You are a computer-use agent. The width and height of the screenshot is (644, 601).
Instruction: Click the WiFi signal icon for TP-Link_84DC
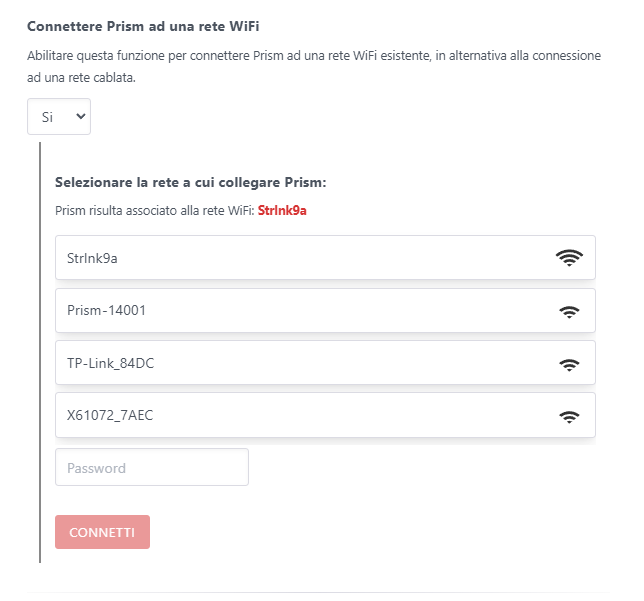[x=569, y=365]
